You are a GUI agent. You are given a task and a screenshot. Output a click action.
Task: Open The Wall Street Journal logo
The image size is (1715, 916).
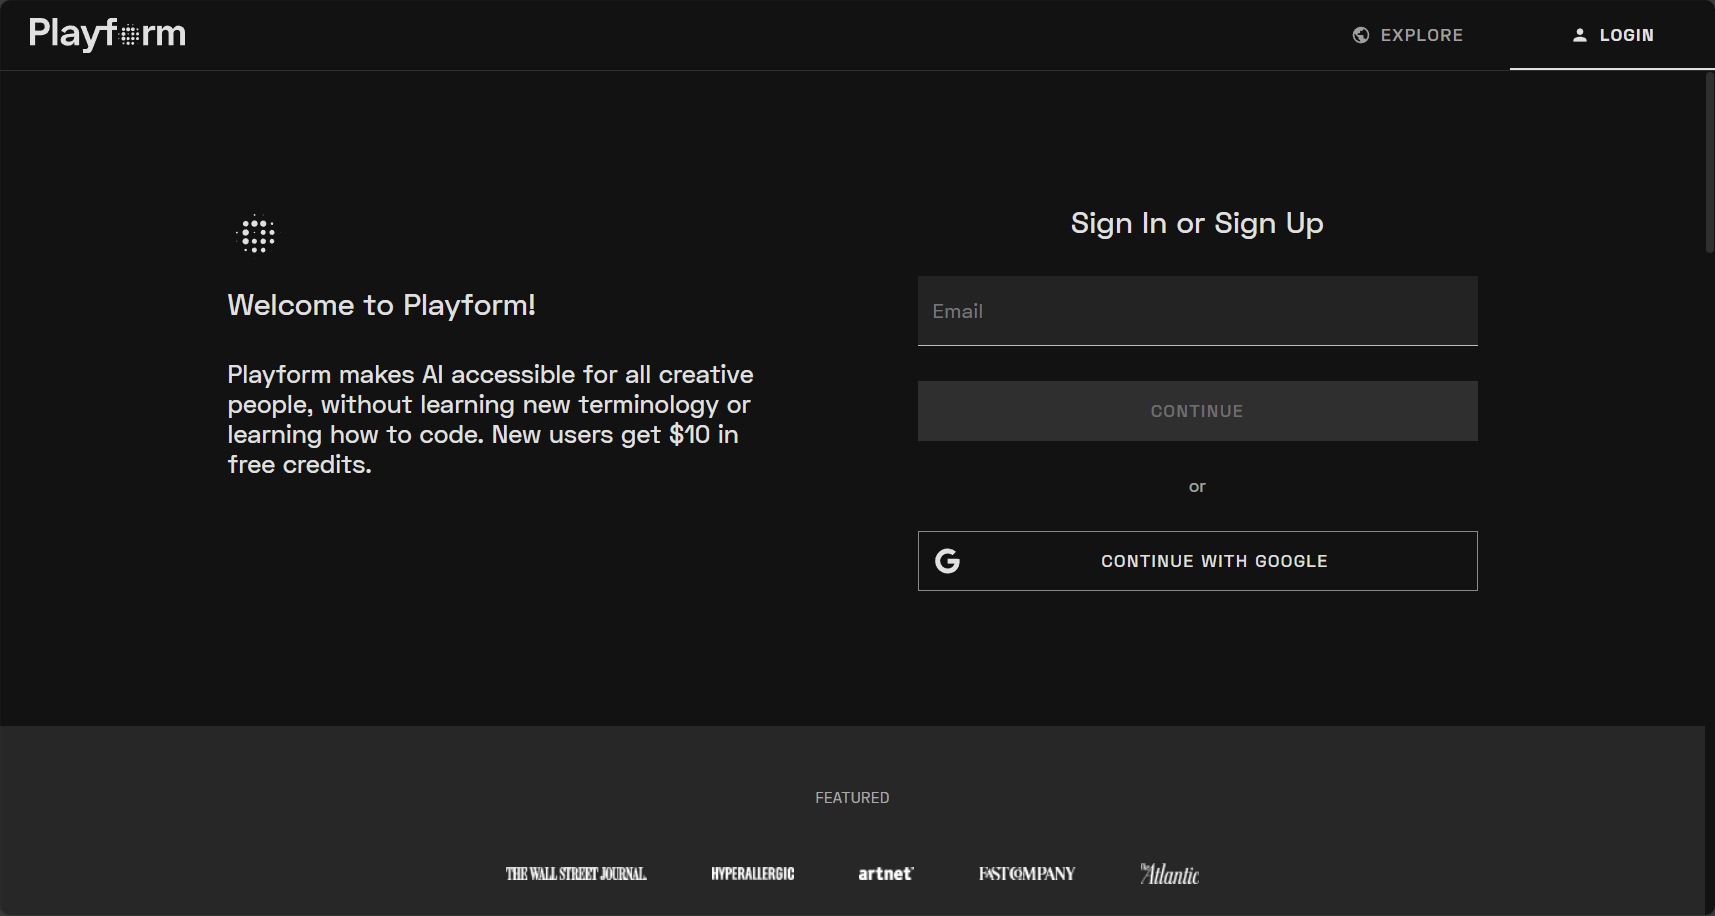[x=576, y=874]
